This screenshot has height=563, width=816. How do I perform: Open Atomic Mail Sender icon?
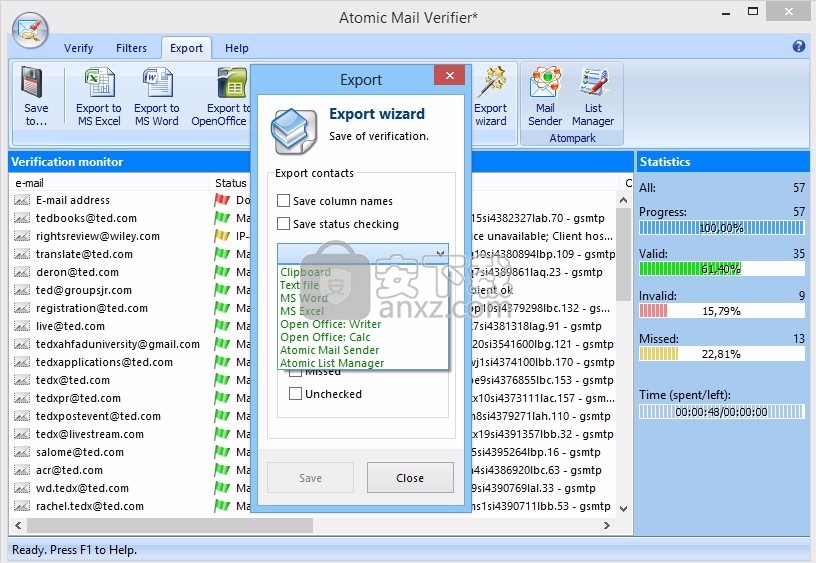[x=545, y=82]
